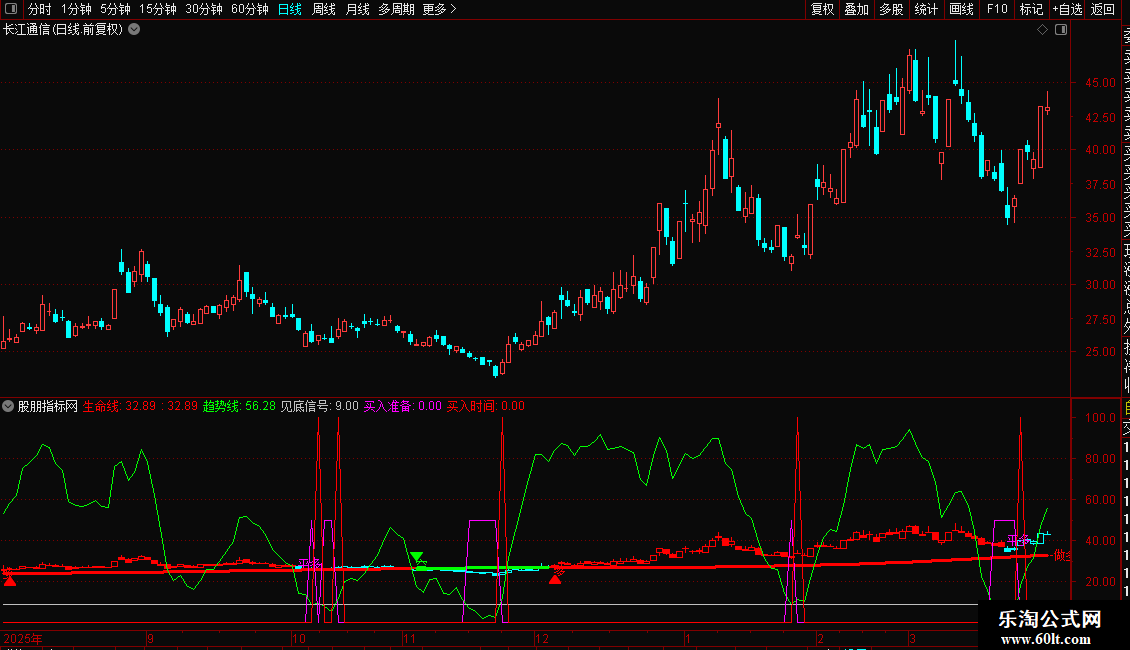This screenshot has width=1130, height=650.
Task: Click the first red up-triangle signal marker
Action: (9, 581)
